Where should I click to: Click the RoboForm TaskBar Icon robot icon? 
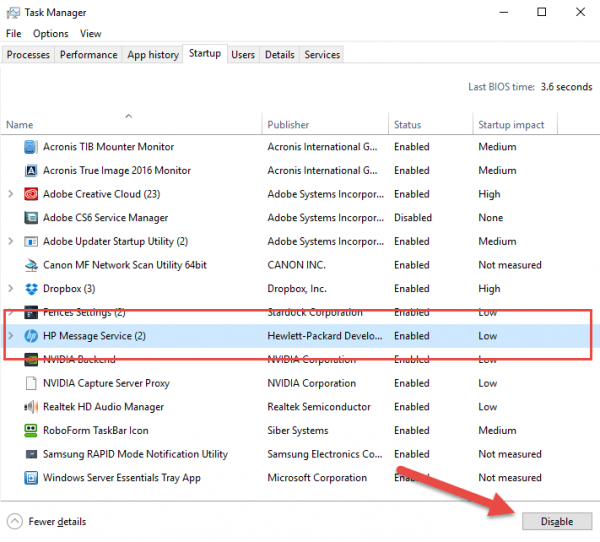coord(31,431)
